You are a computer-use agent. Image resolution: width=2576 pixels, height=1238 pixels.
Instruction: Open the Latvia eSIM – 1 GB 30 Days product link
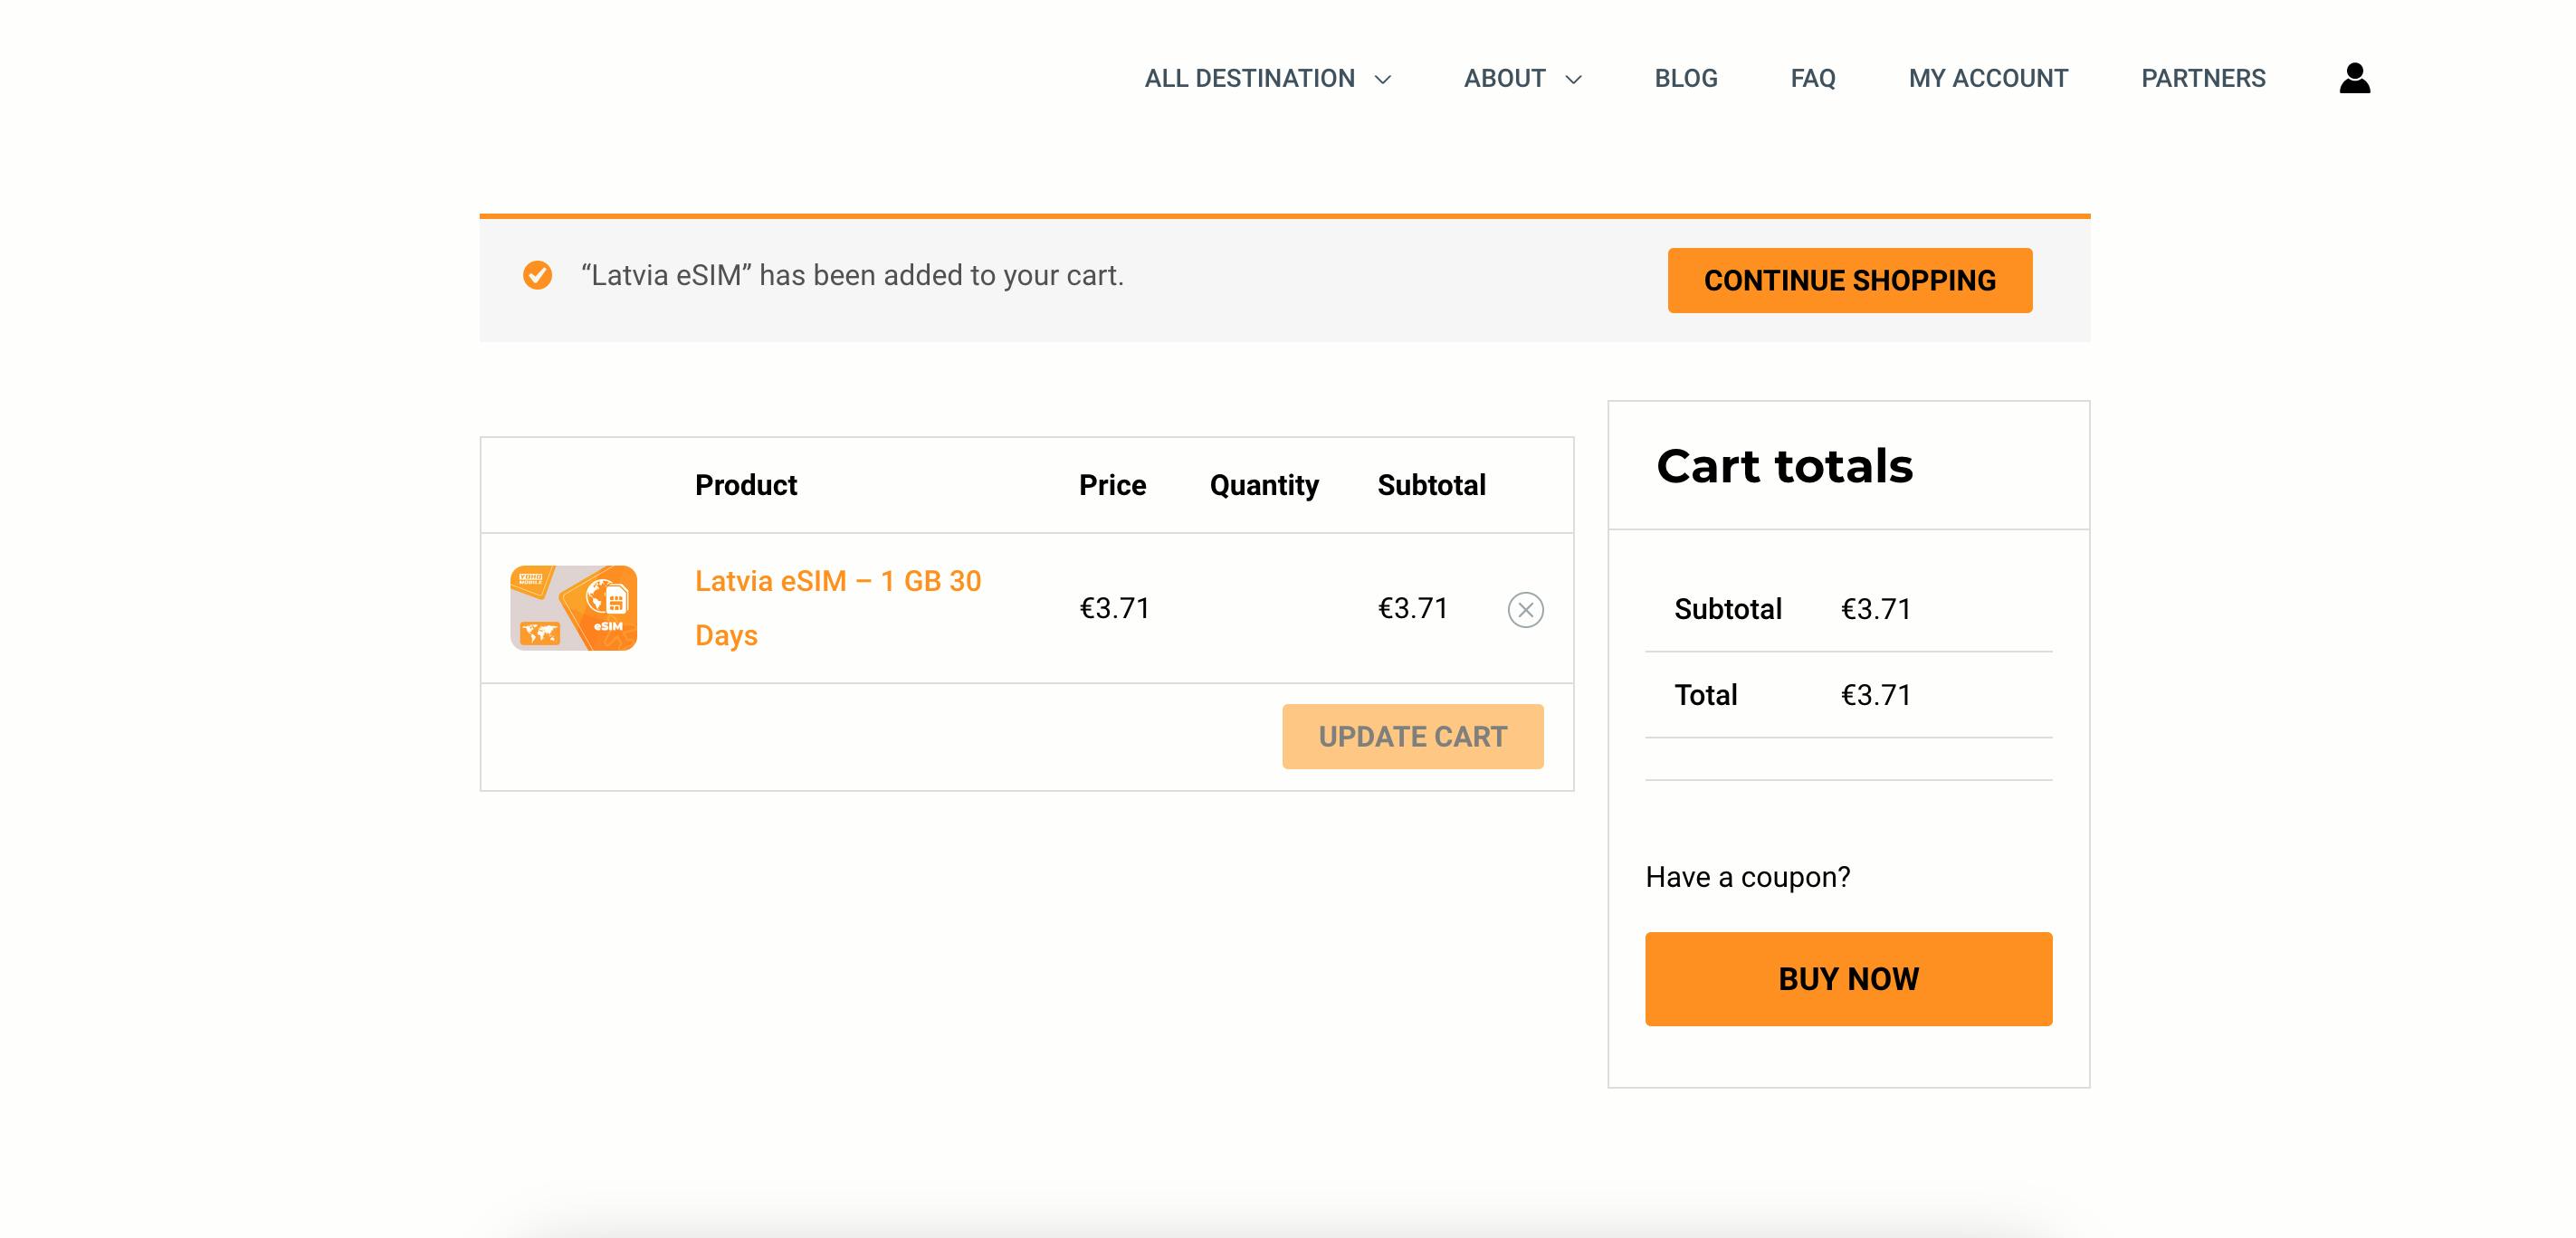point(838,606)
